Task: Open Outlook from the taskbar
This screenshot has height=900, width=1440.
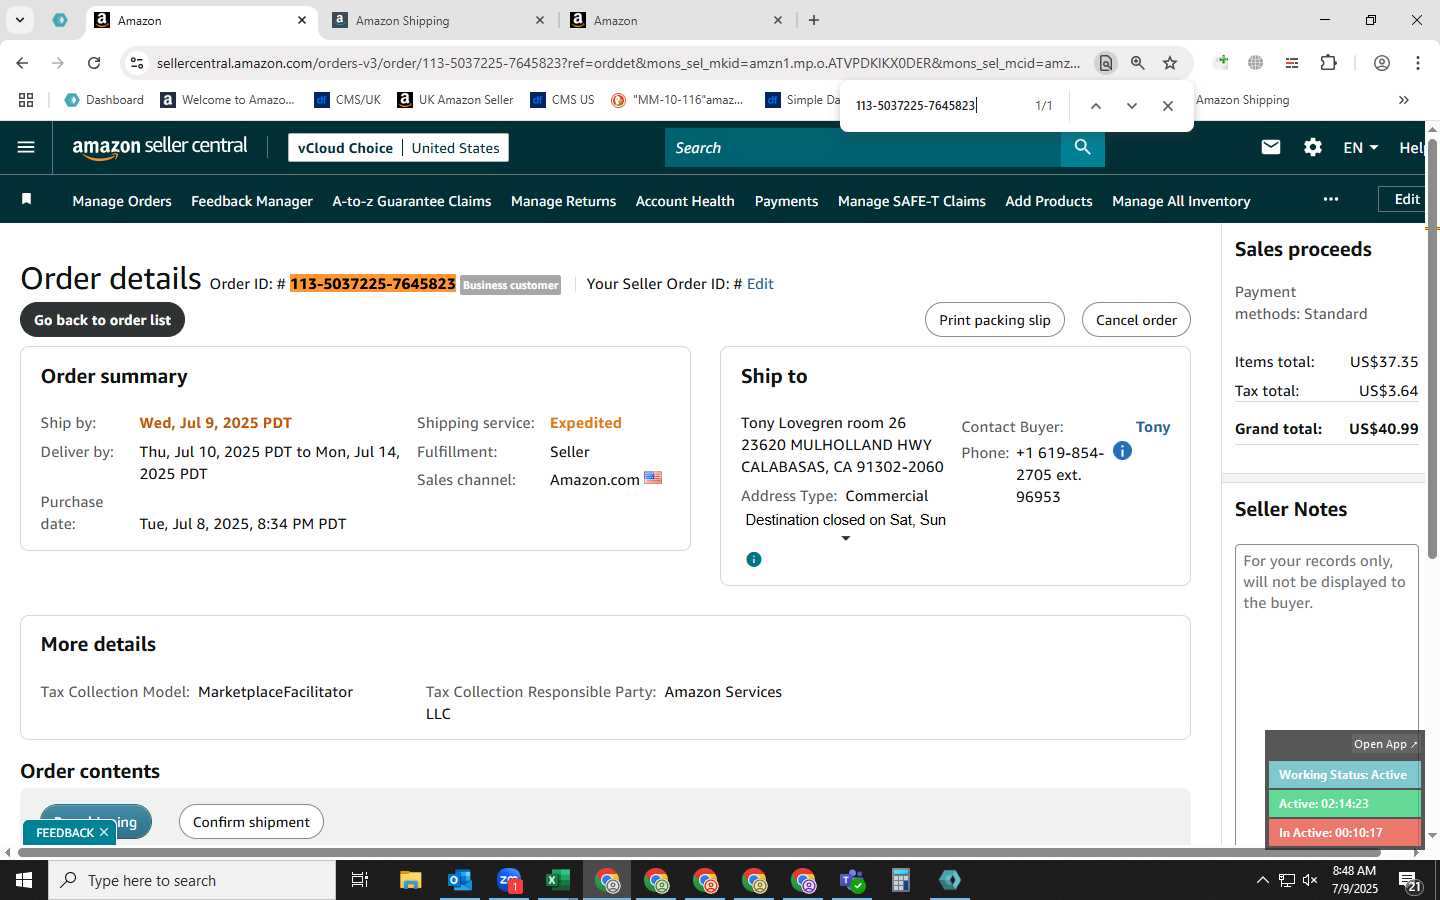Action: tap(460, 880)
